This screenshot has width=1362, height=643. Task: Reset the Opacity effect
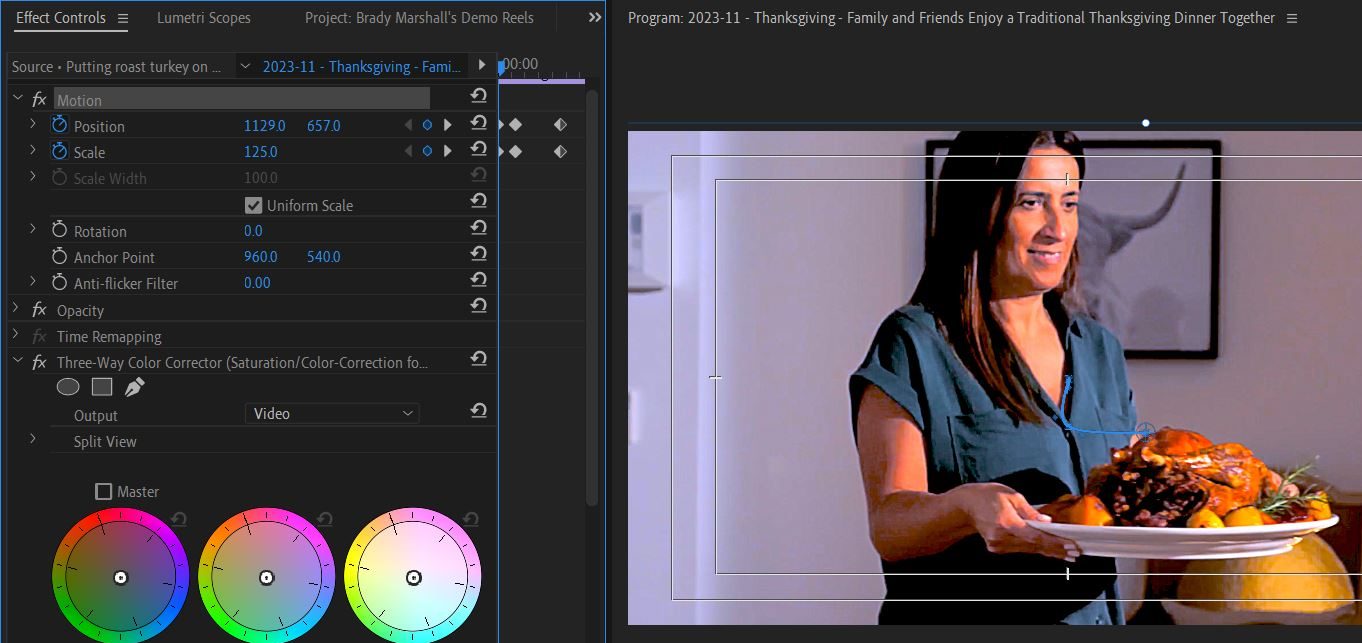[479, 306]
